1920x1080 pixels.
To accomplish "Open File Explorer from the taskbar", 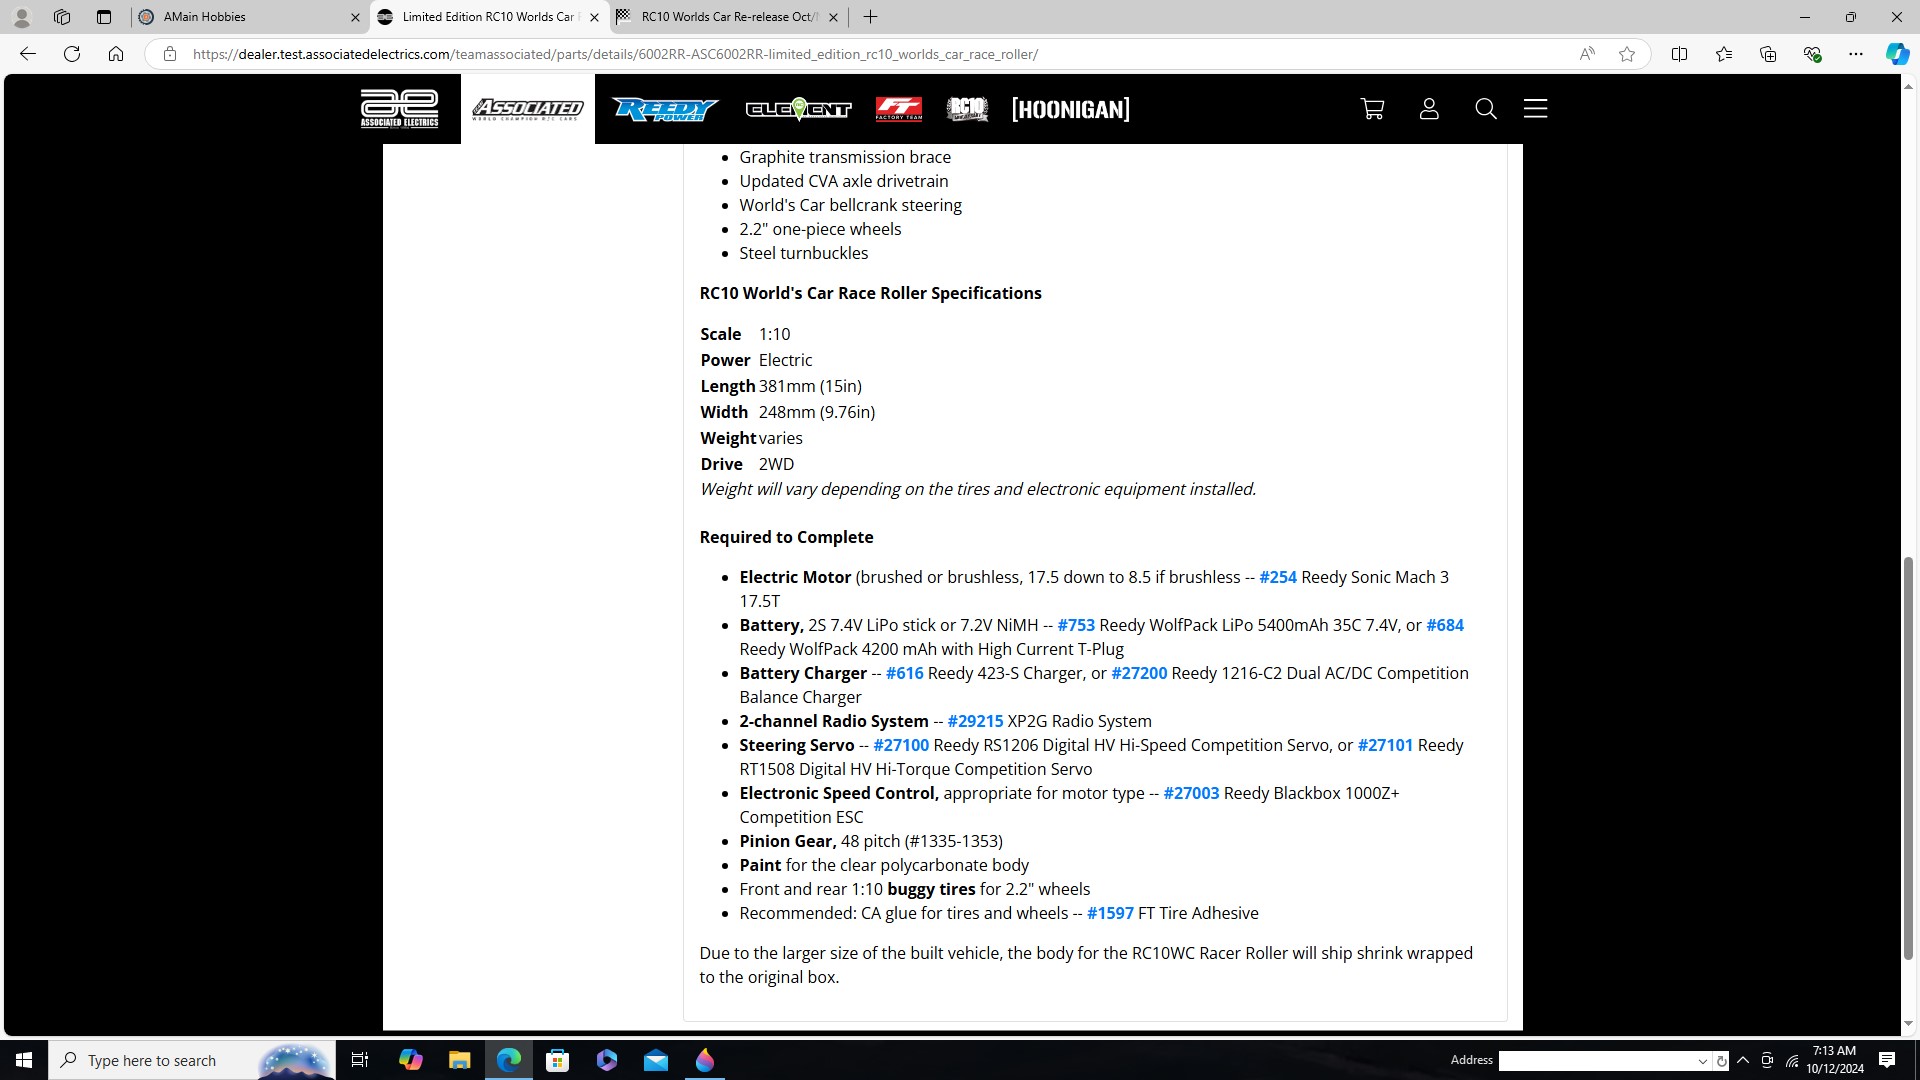I will [x=459, y=1060].
